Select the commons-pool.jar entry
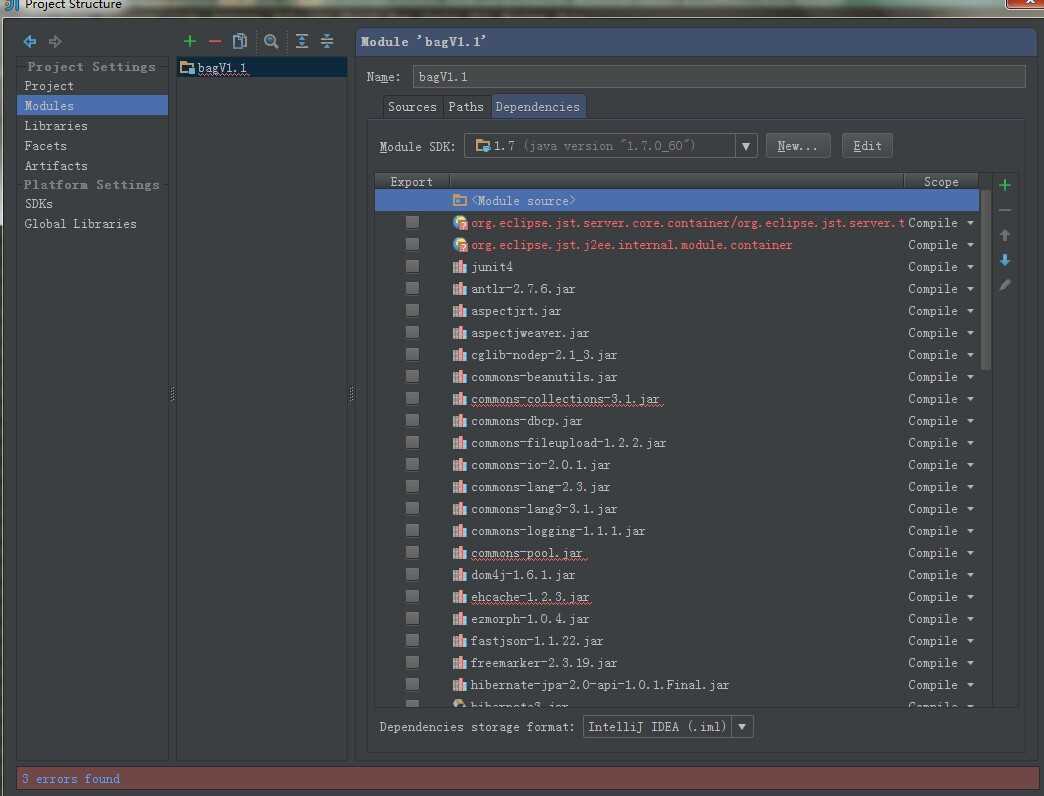This screenshot has width=1044, height=796. pyautogui.click(x=676, y=553)
